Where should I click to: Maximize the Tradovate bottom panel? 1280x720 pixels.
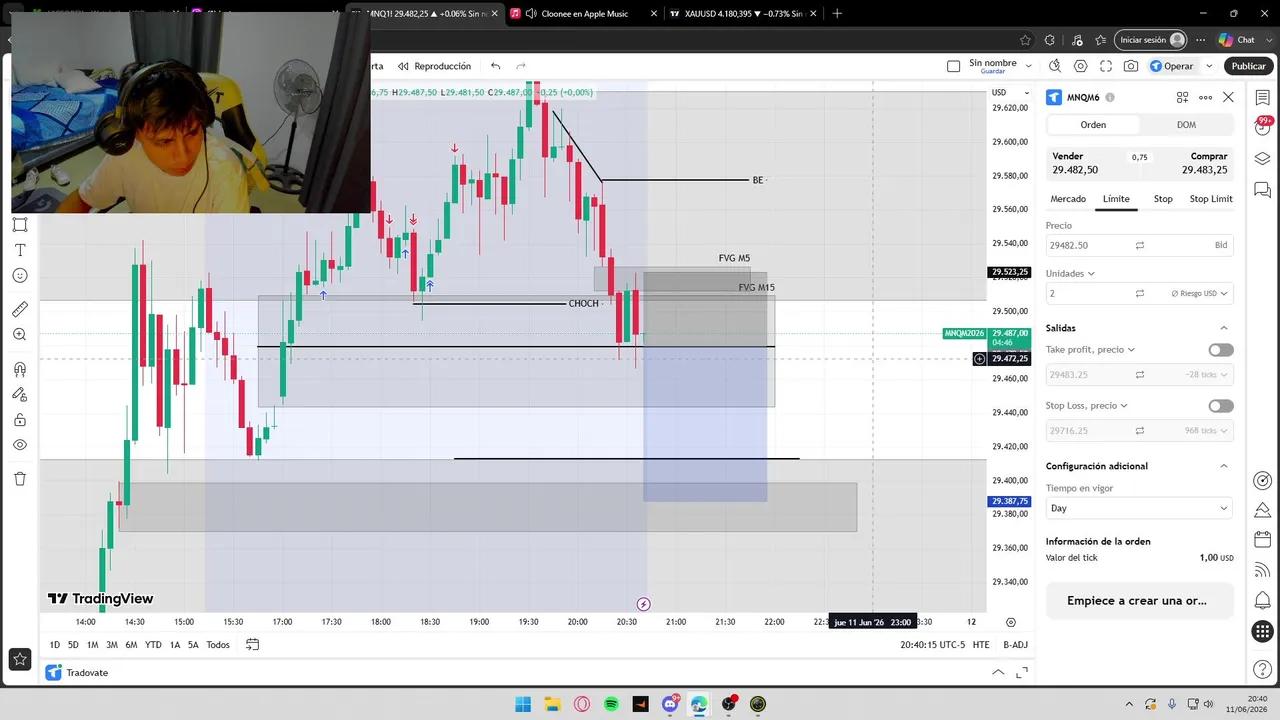point(1022,673)
